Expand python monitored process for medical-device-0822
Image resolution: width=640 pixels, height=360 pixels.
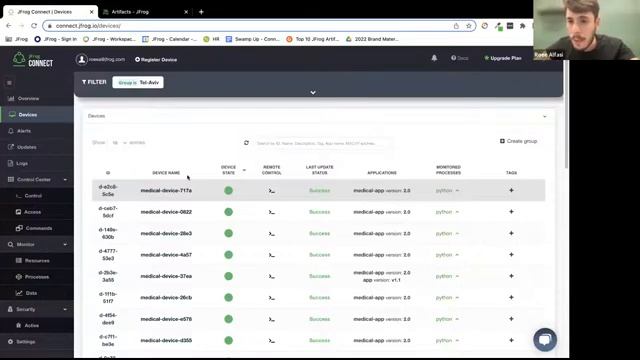click(x=457, y=212)
